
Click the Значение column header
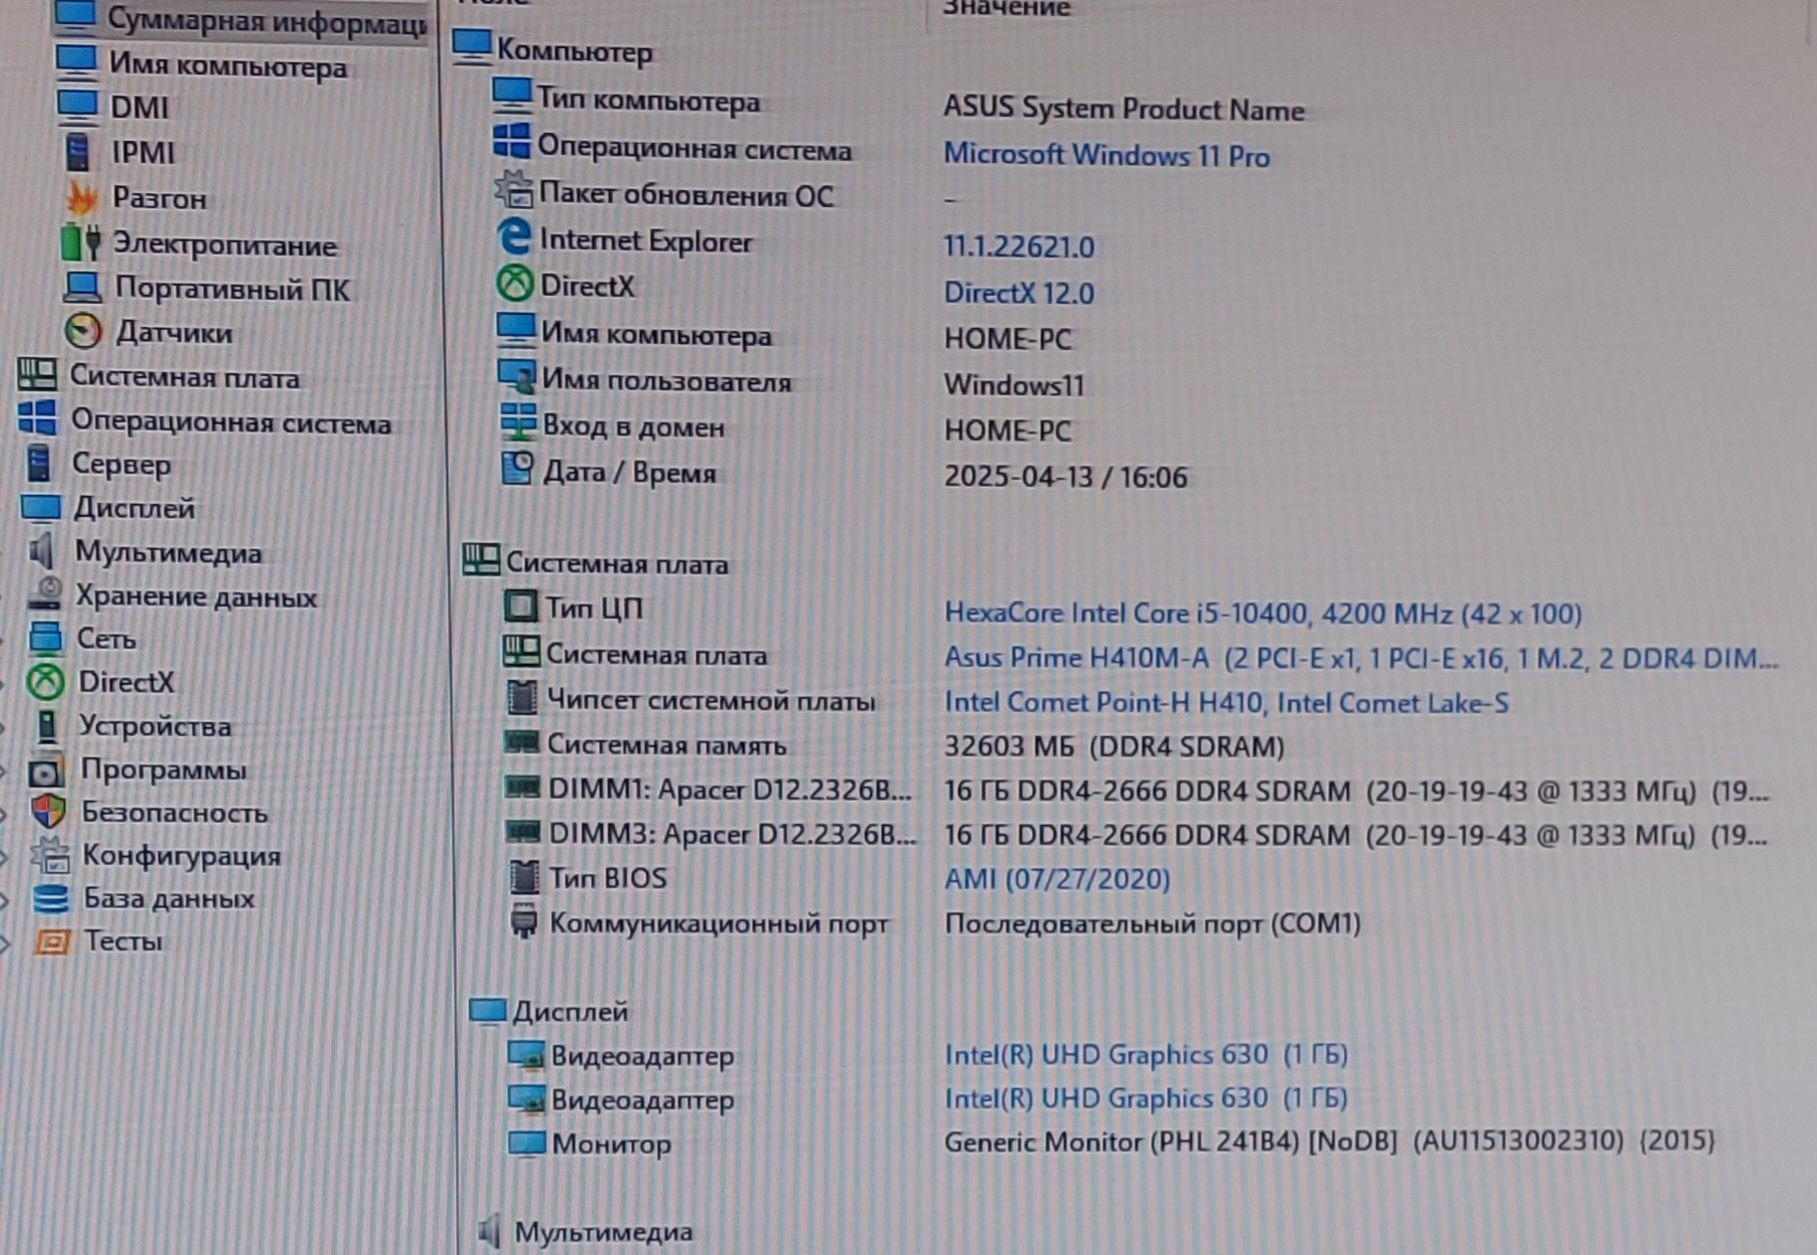1006,9
